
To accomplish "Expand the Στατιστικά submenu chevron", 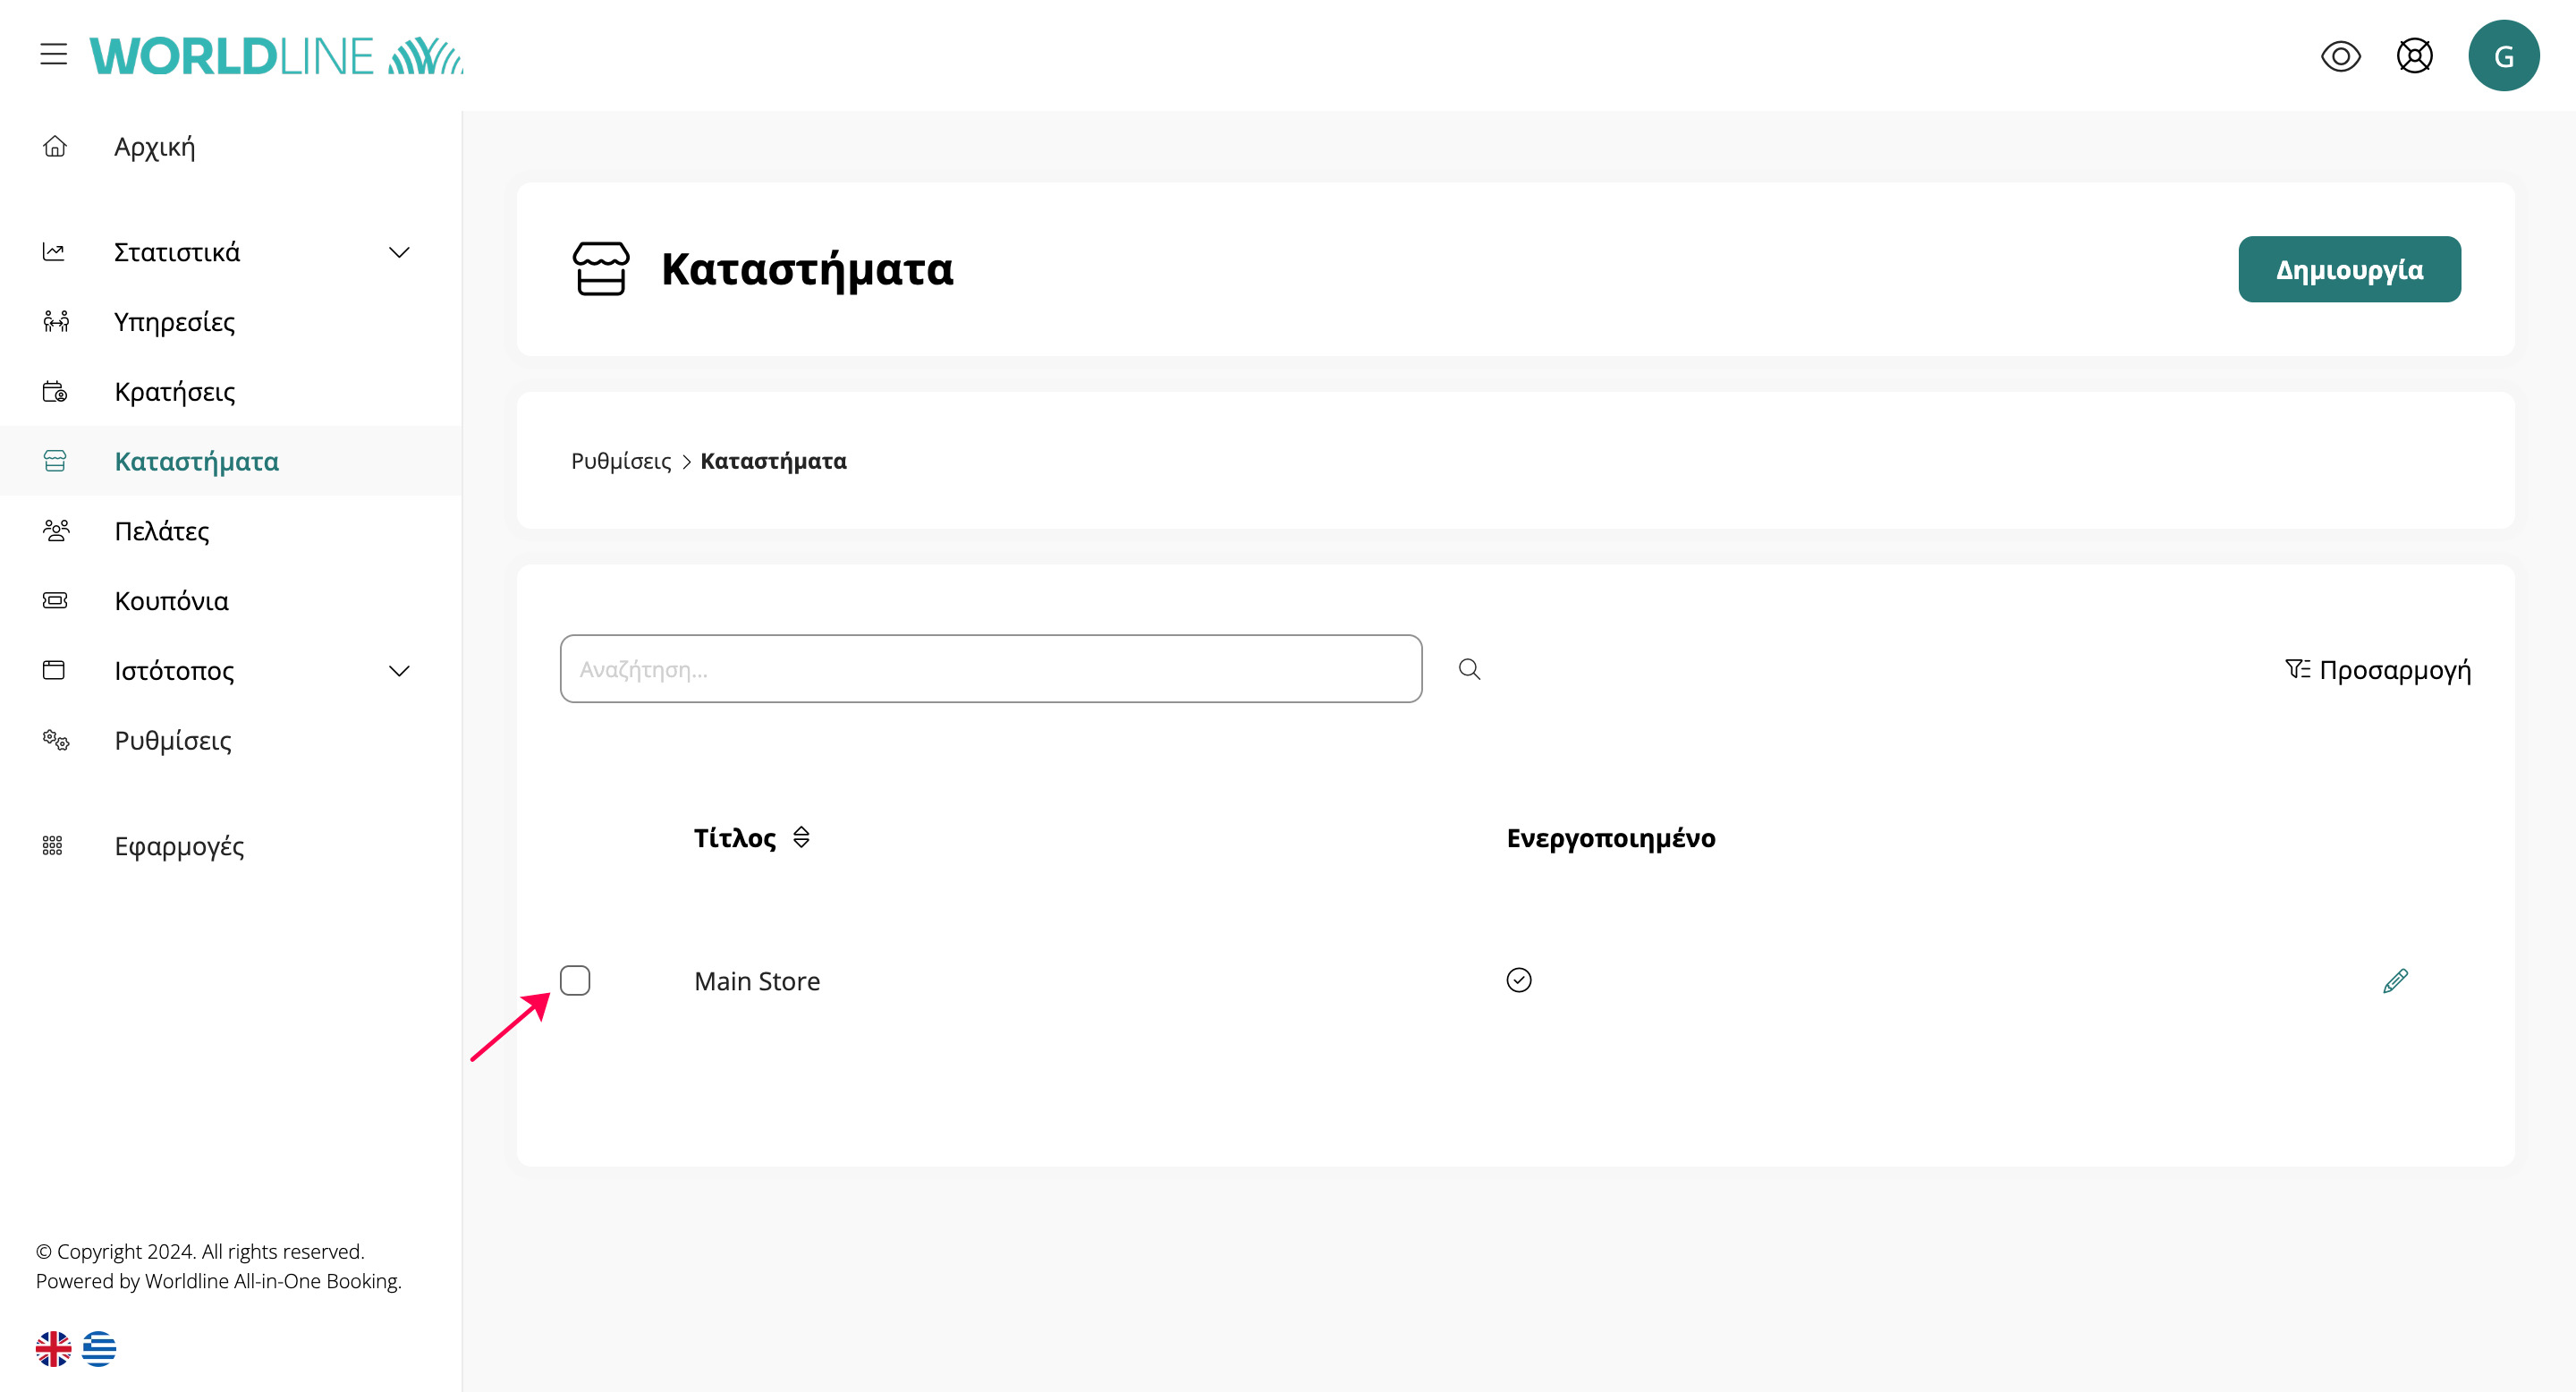I will pyautogui.click(x=399, y=252).
